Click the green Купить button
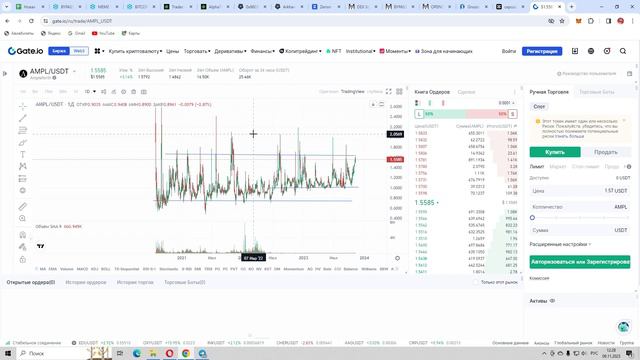This screenshot has width=640, height=360. [555, 152]
